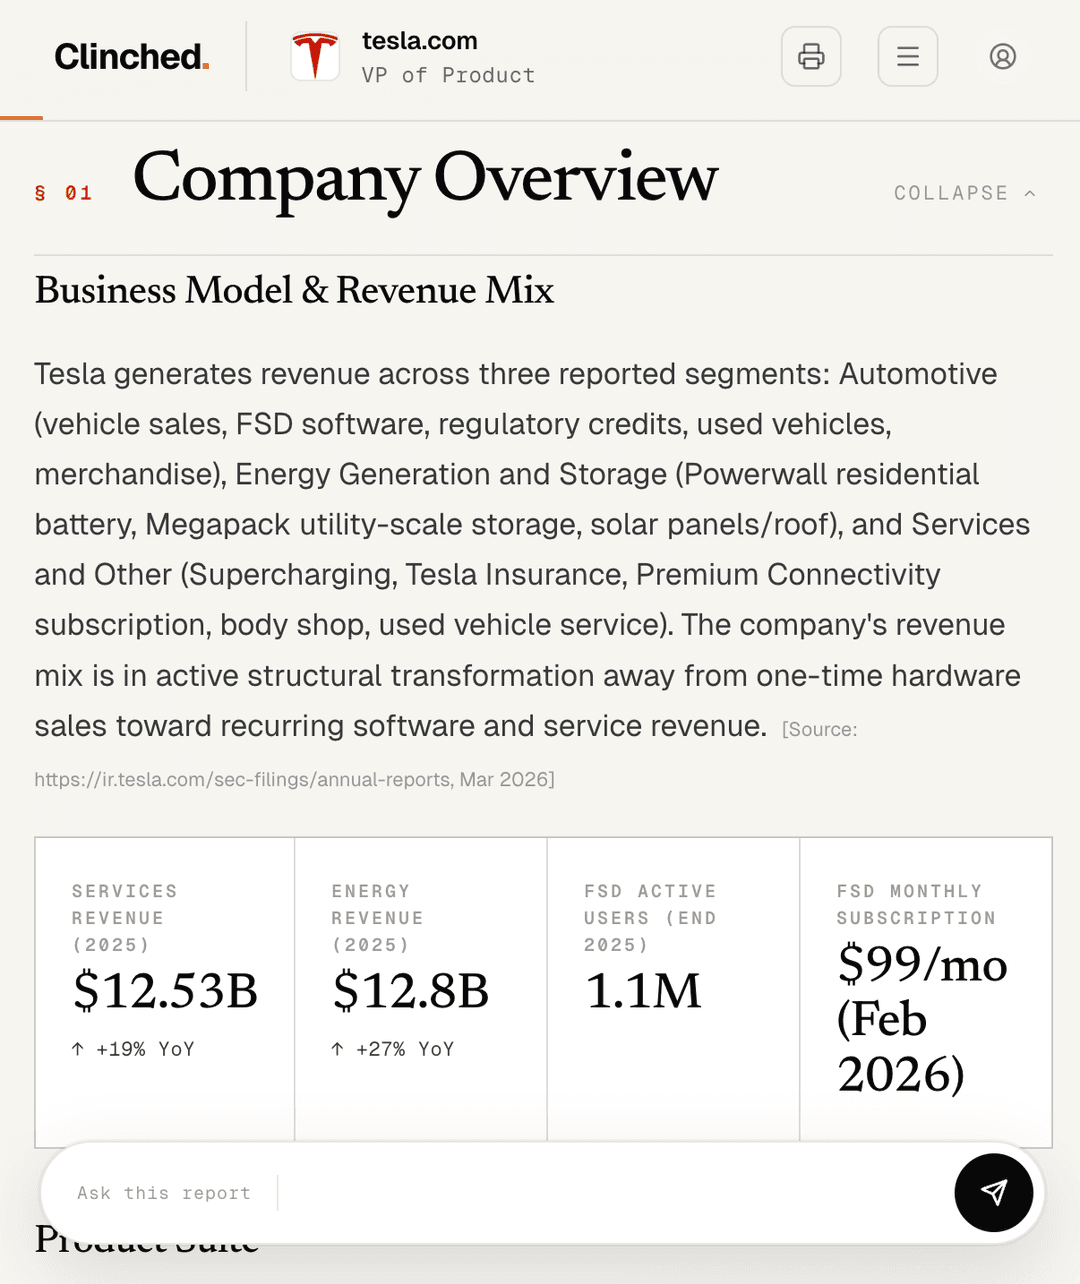Screen dimensions: 1080x1284
Task: Click the +19% YoY services growth indicator
Action: (x=133, y=1049)
